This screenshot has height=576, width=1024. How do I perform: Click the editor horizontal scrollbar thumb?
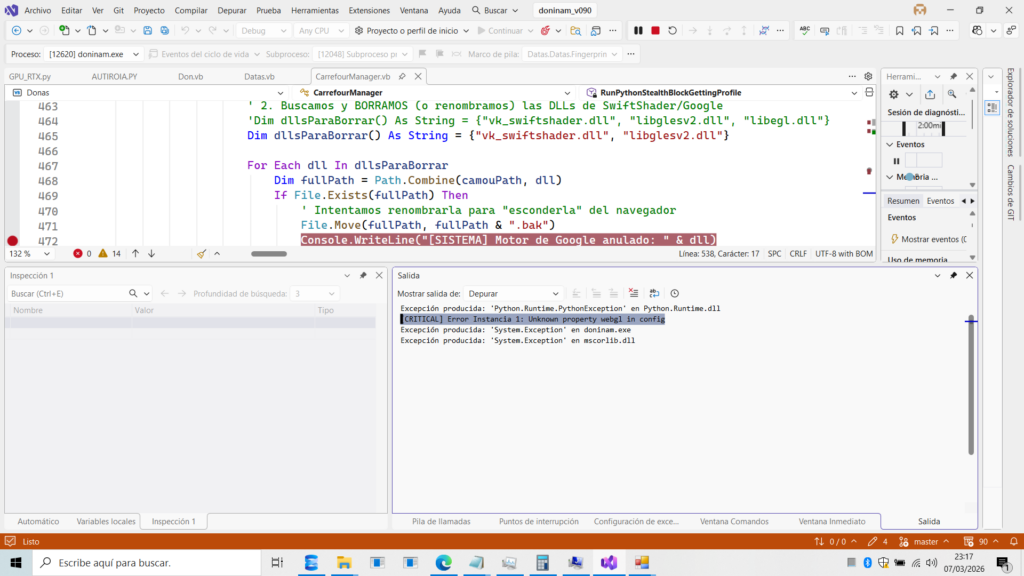coord(269,254)
